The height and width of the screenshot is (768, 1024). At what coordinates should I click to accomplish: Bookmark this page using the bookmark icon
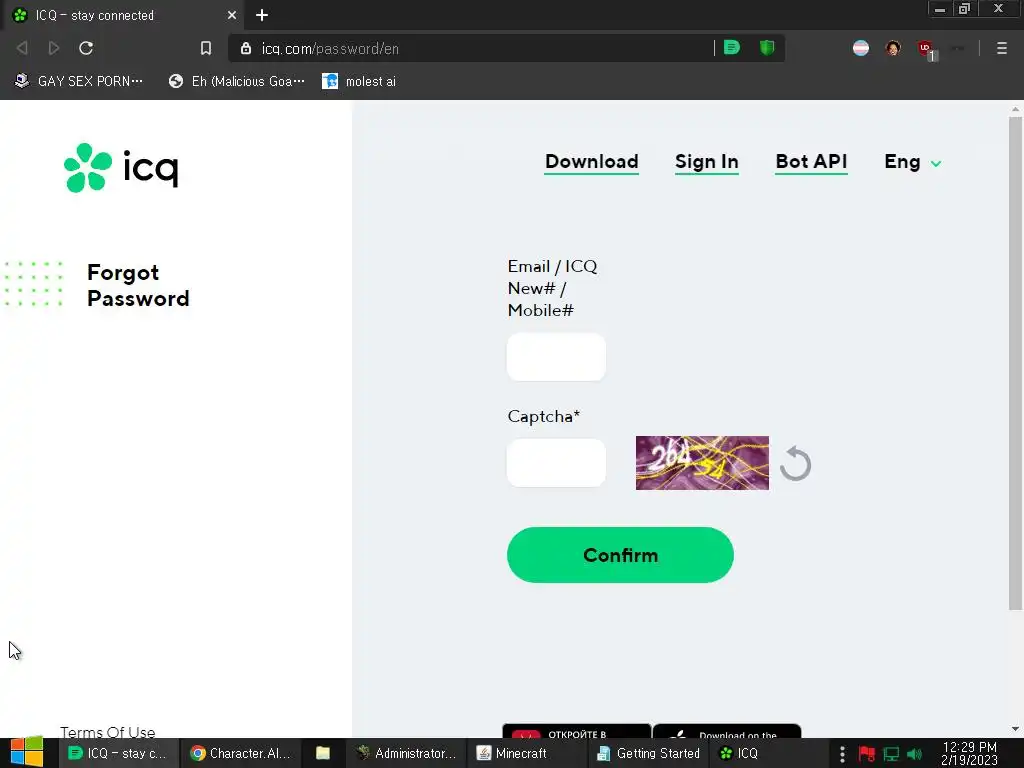[206, 48]
